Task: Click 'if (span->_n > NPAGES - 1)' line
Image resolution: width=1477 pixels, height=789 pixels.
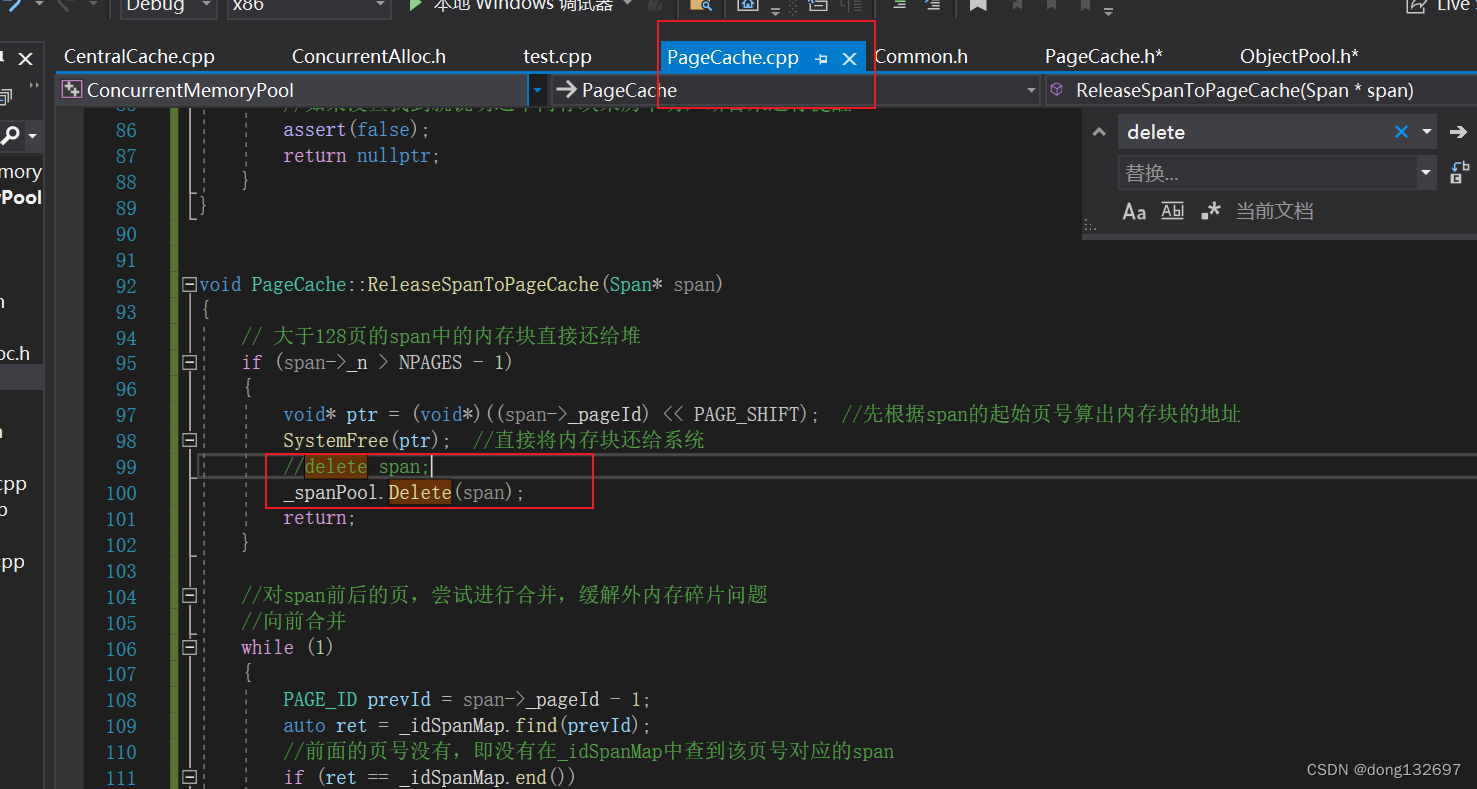Action: 377,363
